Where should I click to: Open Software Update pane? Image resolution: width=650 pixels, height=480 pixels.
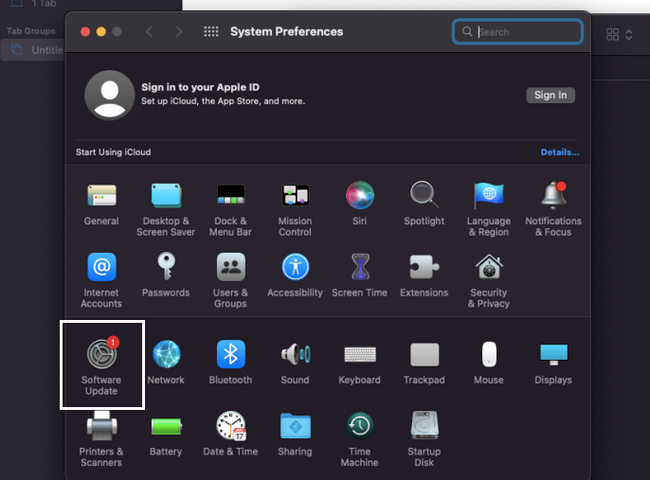pos(102,367)
